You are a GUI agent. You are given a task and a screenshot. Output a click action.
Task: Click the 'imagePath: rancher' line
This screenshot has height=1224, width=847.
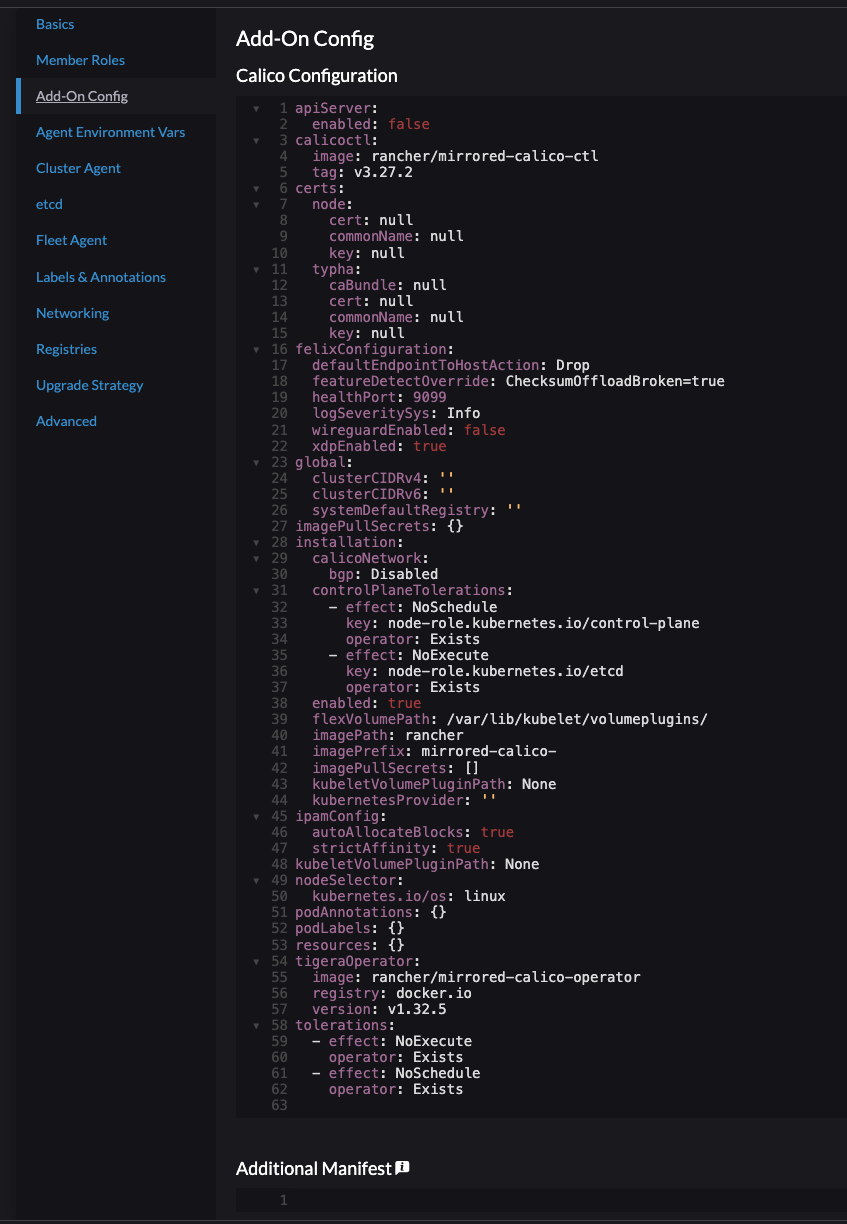click(387, 735)
